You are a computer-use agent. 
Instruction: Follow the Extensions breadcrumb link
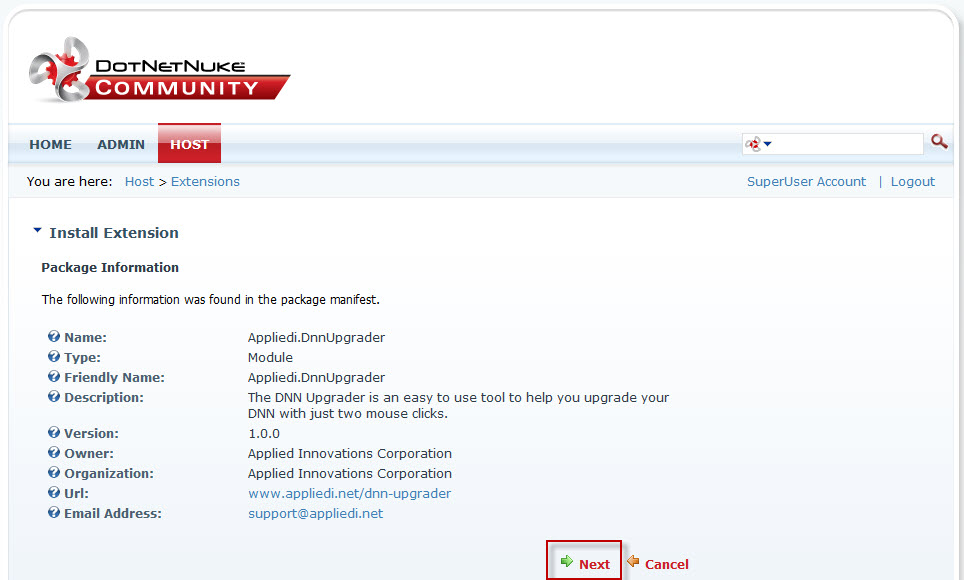point(205,181)
